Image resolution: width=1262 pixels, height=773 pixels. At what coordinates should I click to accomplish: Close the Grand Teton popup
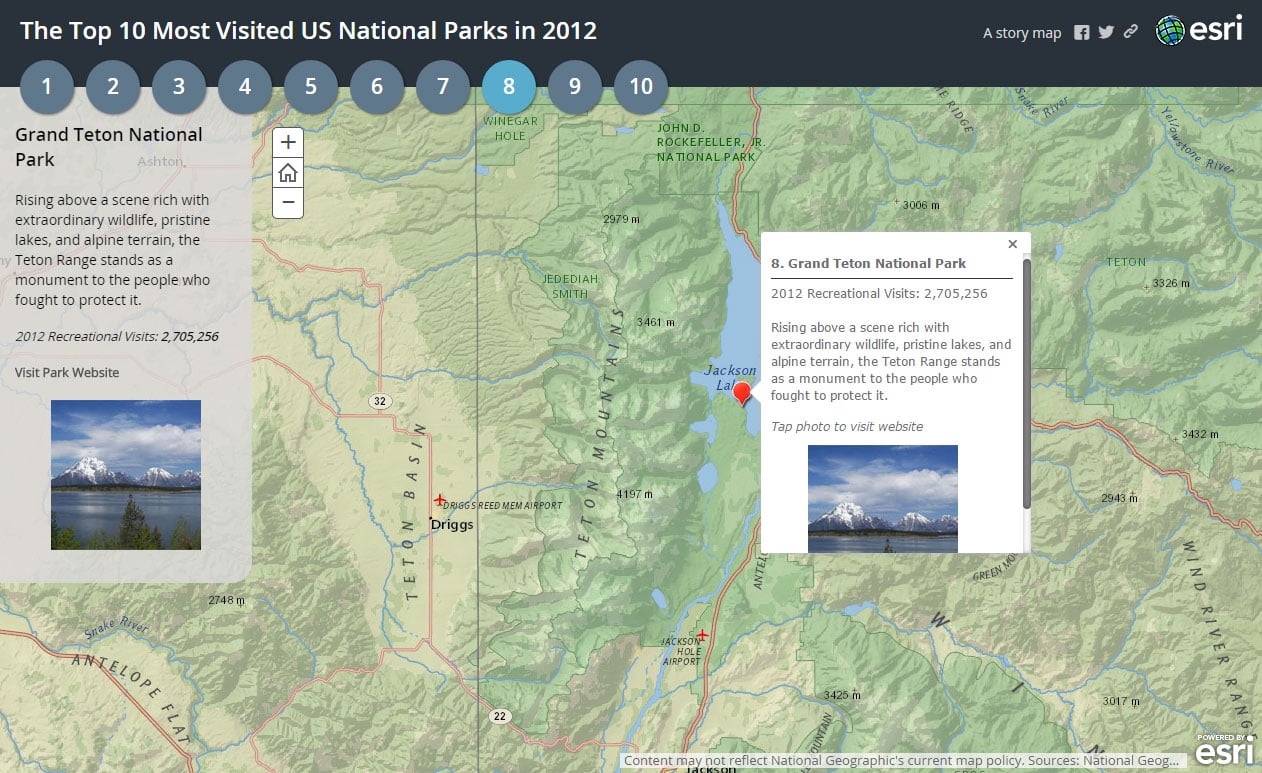(x=1012, y=244)
